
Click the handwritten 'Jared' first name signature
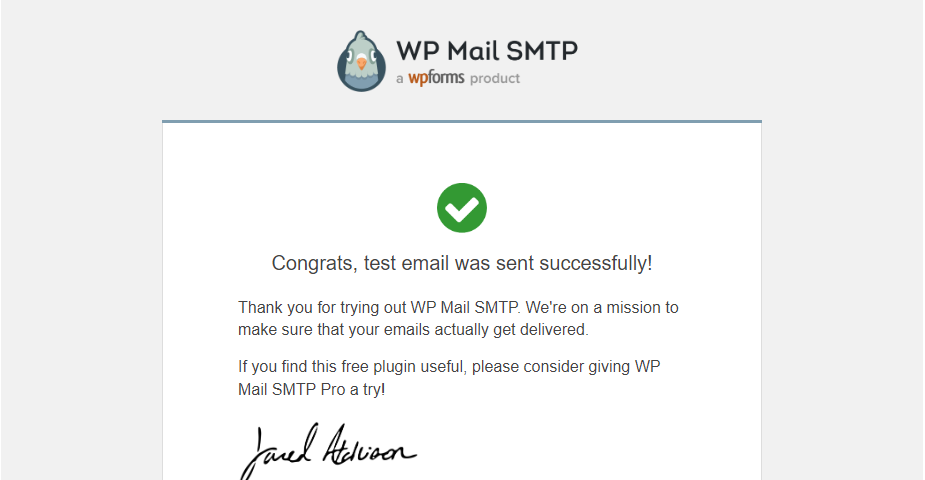(x=277, y=452)
